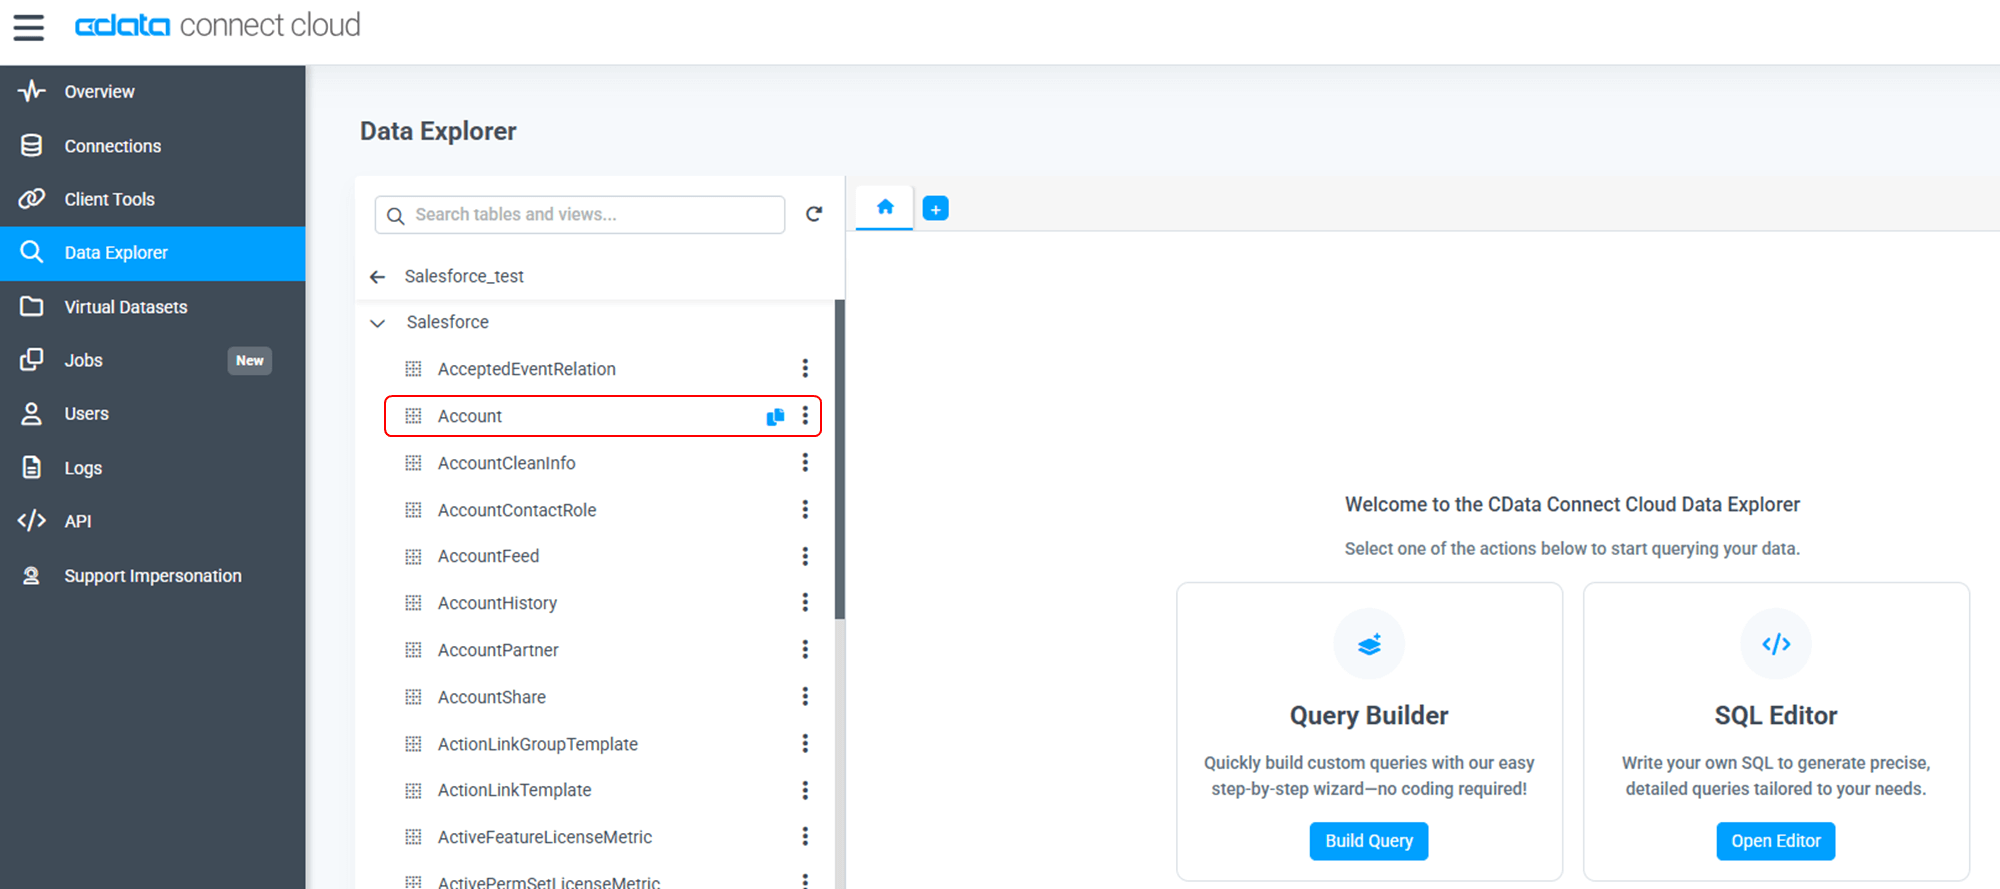
Task: Open Virtual Datasets in the sidebar
Action: pos(152,307)
